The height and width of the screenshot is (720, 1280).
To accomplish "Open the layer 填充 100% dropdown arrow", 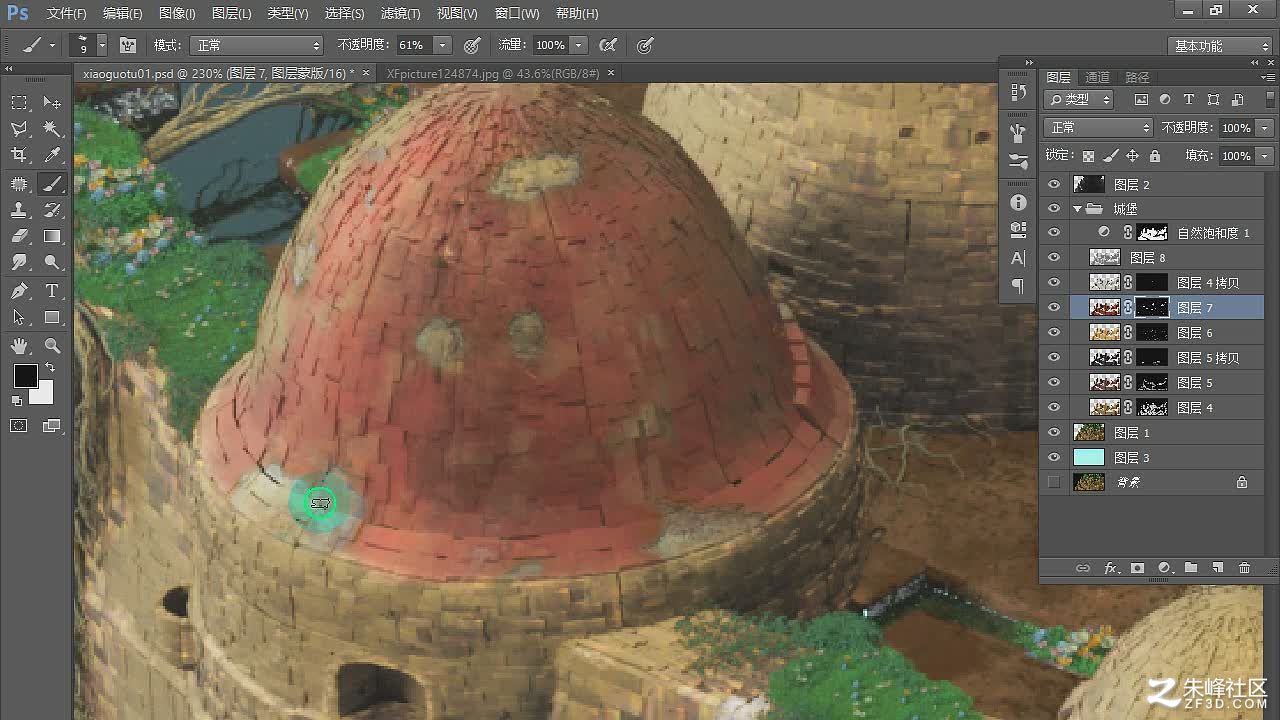I will [x=1265, y=156].
